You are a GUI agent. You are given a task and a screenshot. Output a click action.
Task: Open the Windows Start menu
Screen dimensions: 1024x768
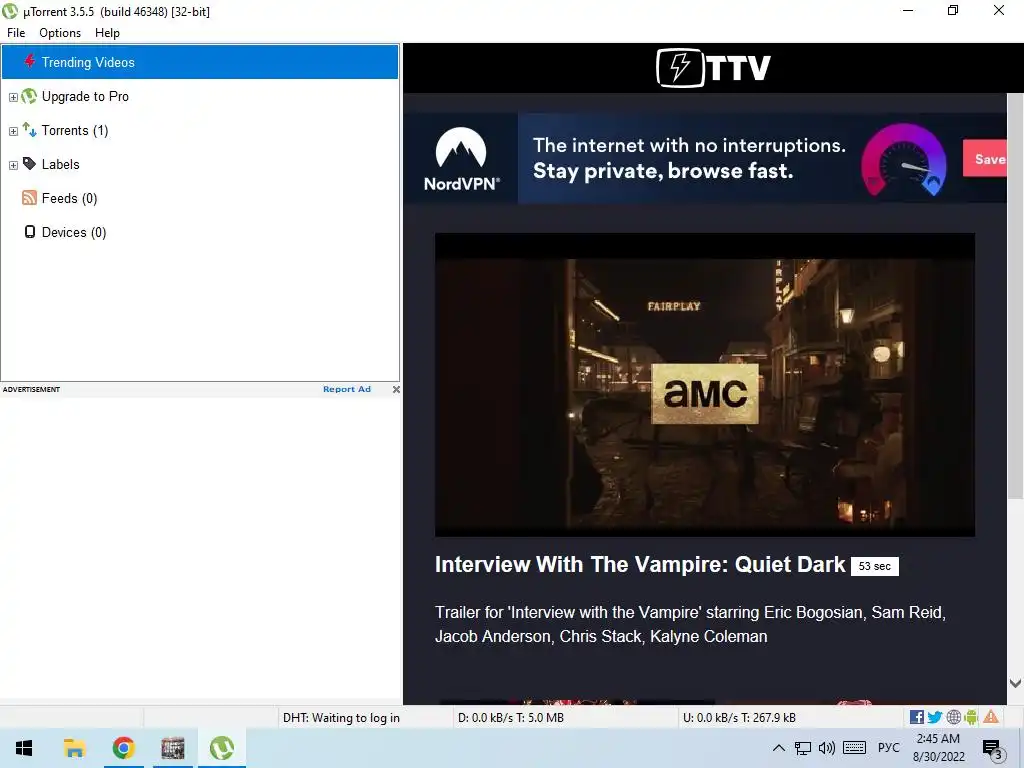(x=24, y=748)
